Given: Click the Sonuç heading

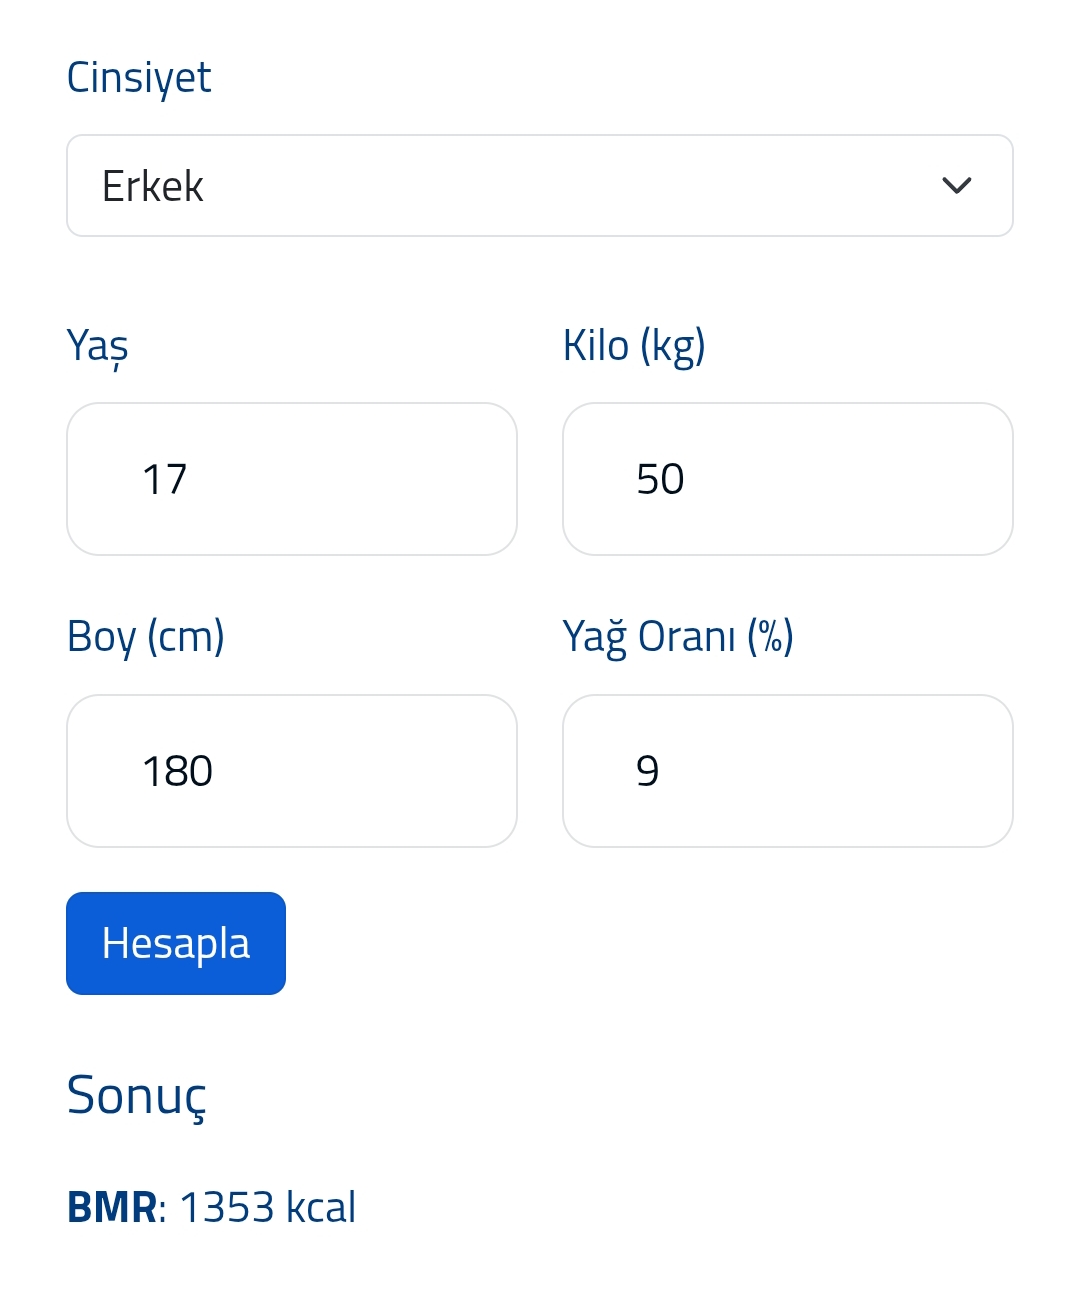Looking at the screenshot, I should (x=136, y=1096).
